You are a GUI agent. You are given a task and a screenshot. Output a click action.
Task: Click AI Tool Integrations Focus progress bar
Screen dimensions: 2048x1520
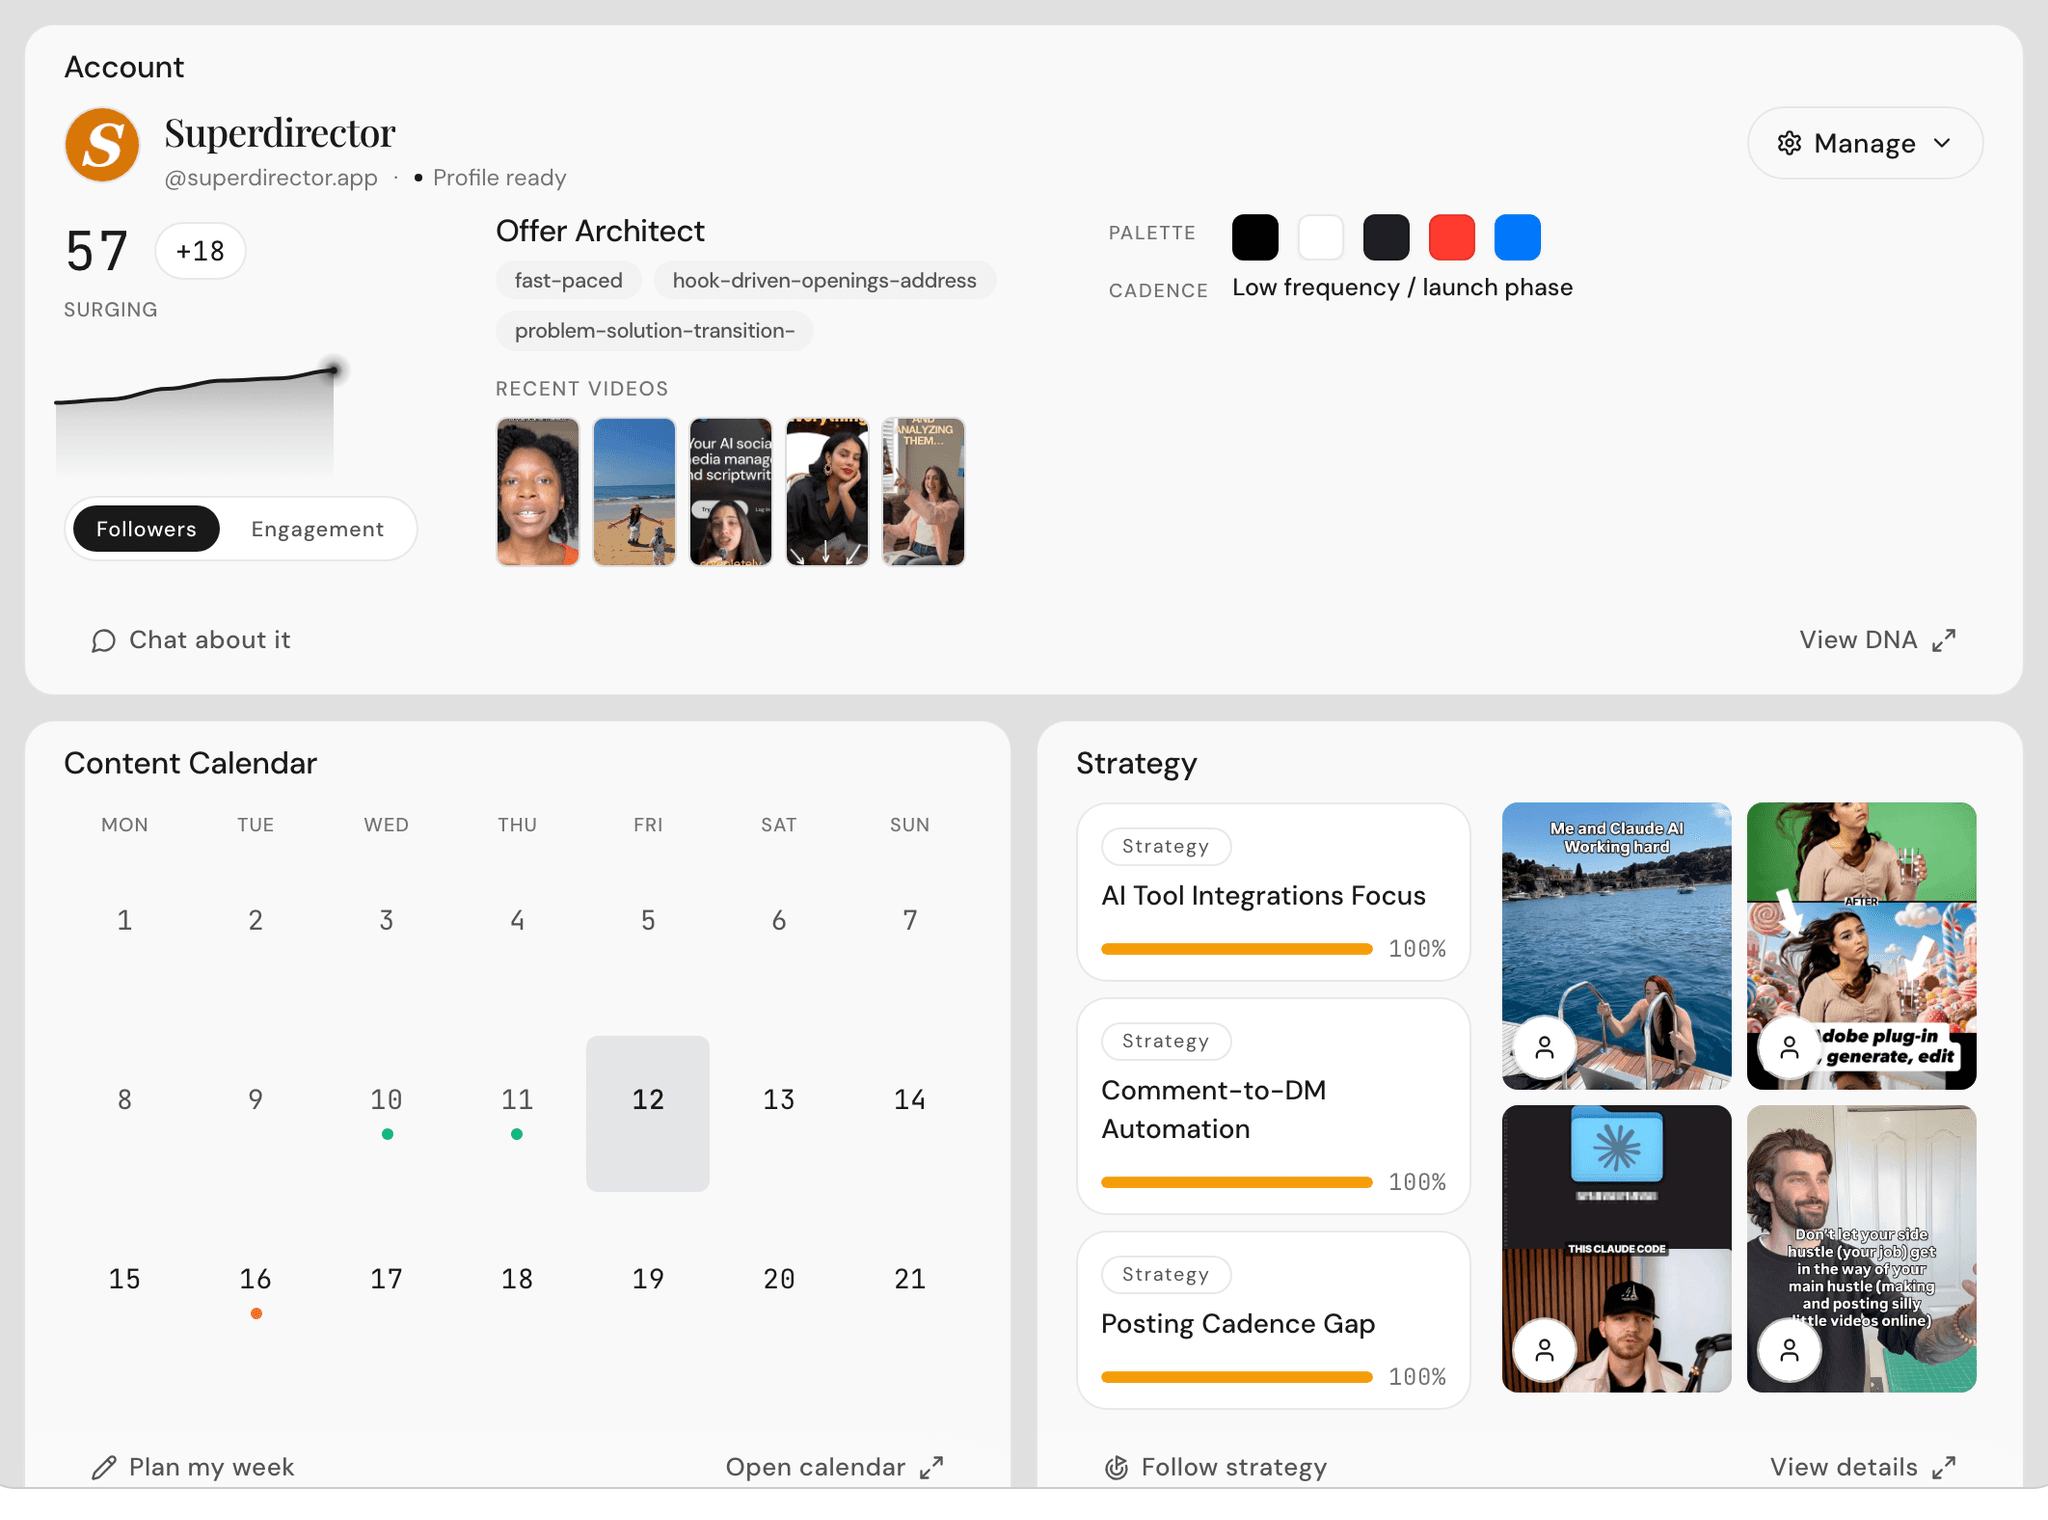click(x=1237, y=949)
